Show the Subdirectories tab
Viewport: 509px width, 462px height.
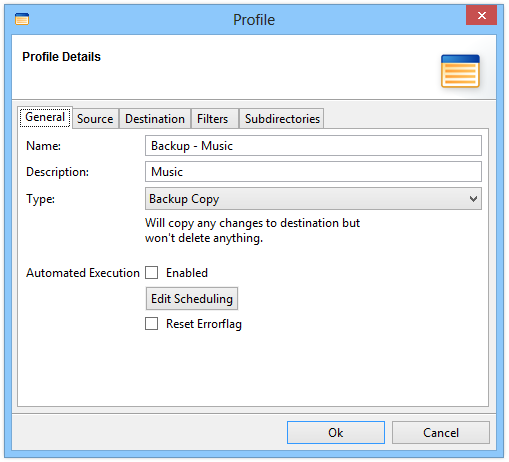click(x=282, y=119)
